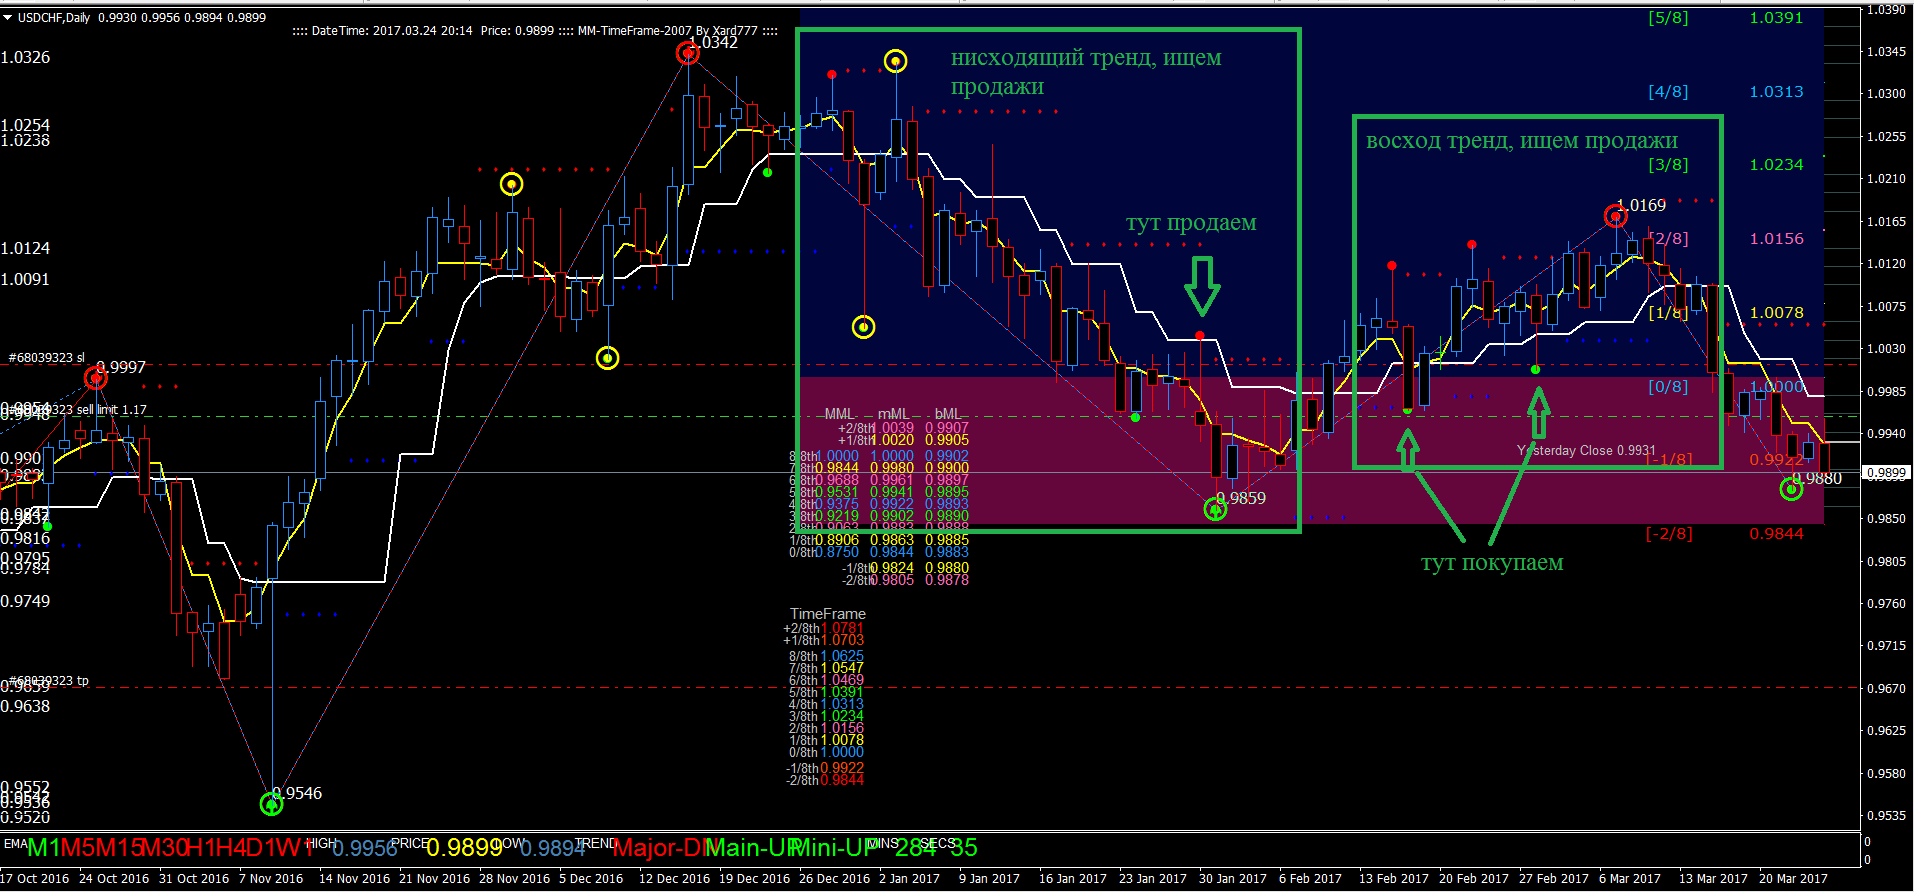Click the green circle marker labeled 0.9859
Image resolution: width=1914 pixels, height=892 pixels.
[1215, 510]
